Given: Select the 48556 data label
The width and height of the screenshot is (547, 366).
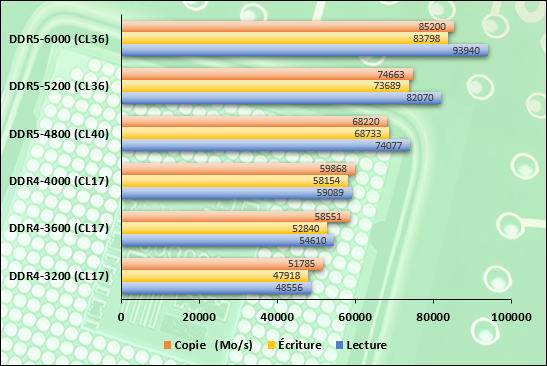Looking at the screenshot, I should [x=289, y=288].
